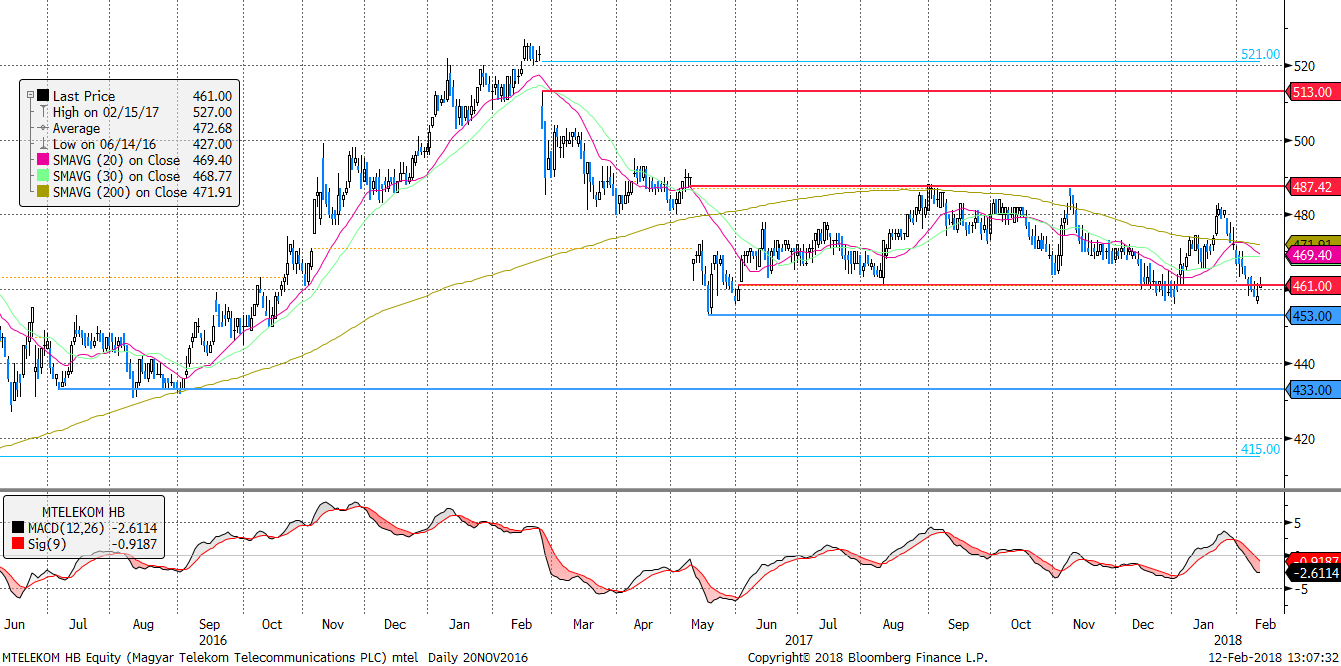The width and height of the screenshot is (1341, 666).
Task: Click the light blue 415.00 line label
Action: 1260,449
